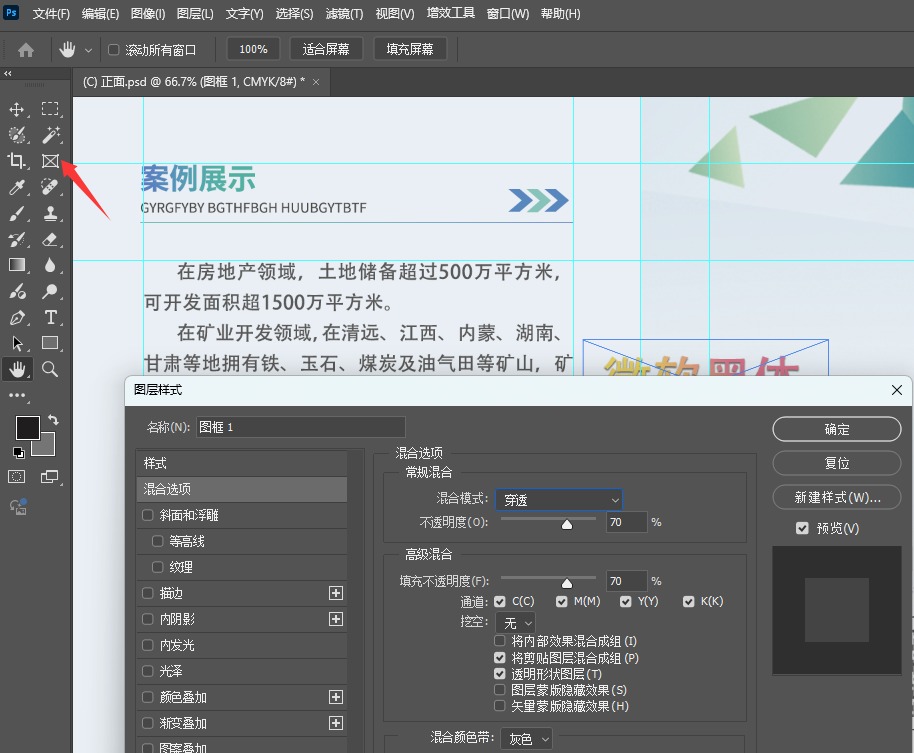Image resolution: width=914 pixels, height=753 pixels.
Task: Open Hand tool preset picker arrow
Action: pyautogui.click(x=89, y=50)
